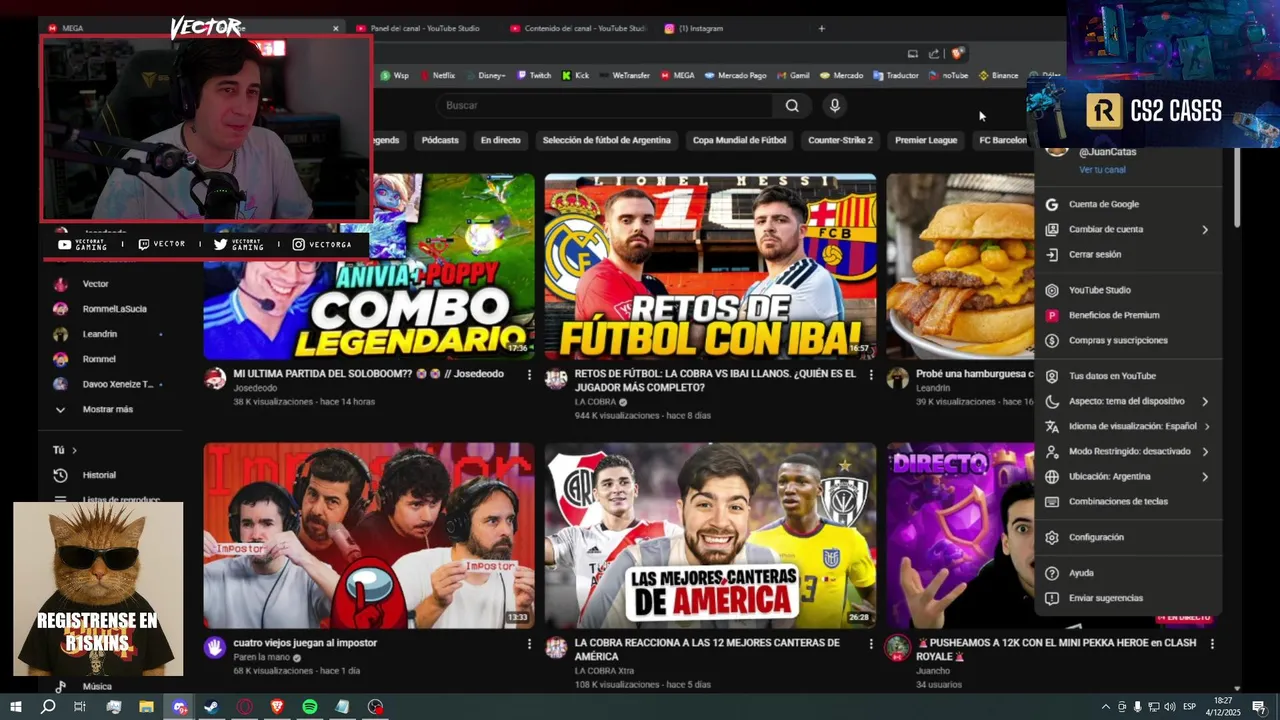Click the share page icon in address bar
The width and height of the screenshot is (1280, 720).
934,54
